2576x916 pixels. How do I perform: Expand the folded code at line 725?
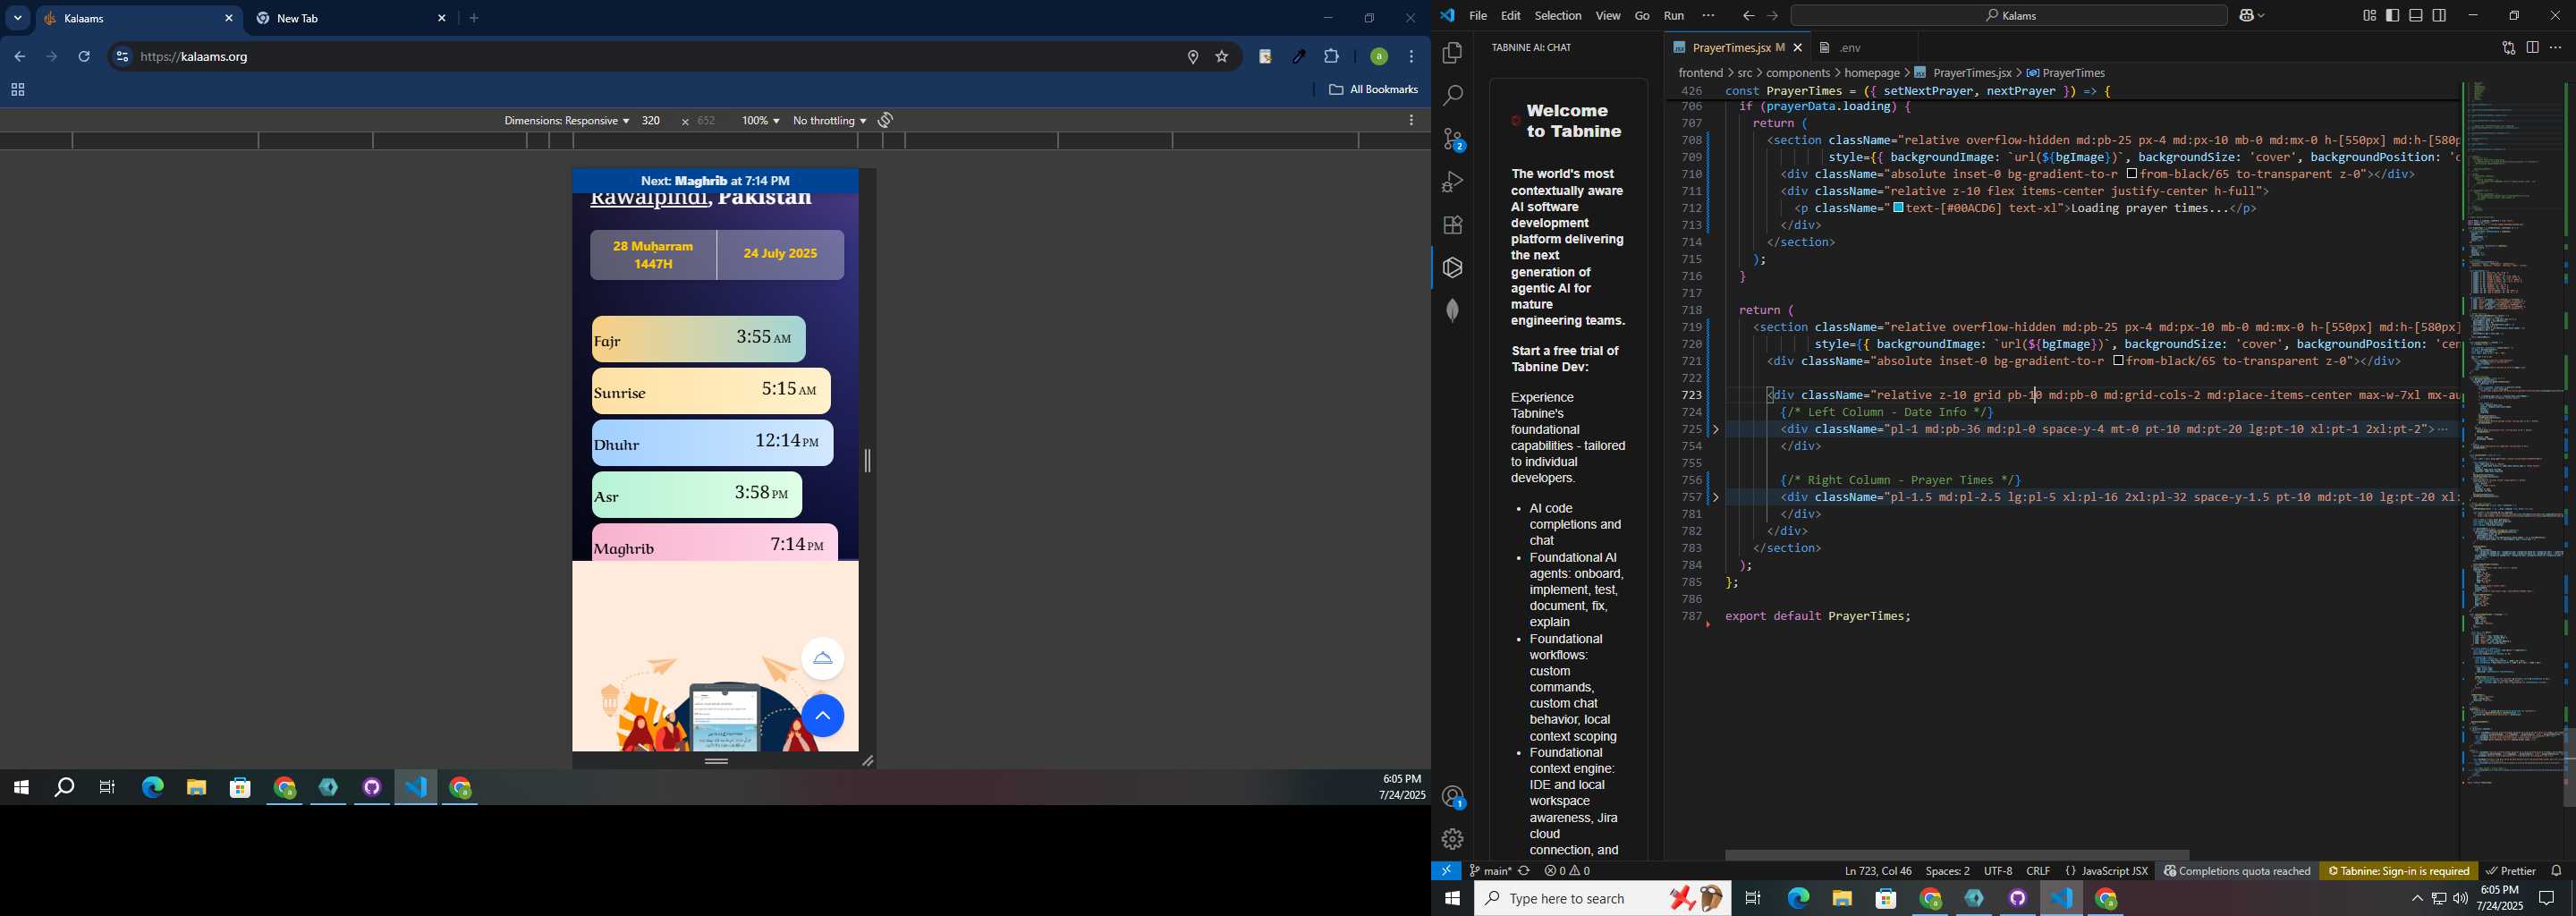1716,430
